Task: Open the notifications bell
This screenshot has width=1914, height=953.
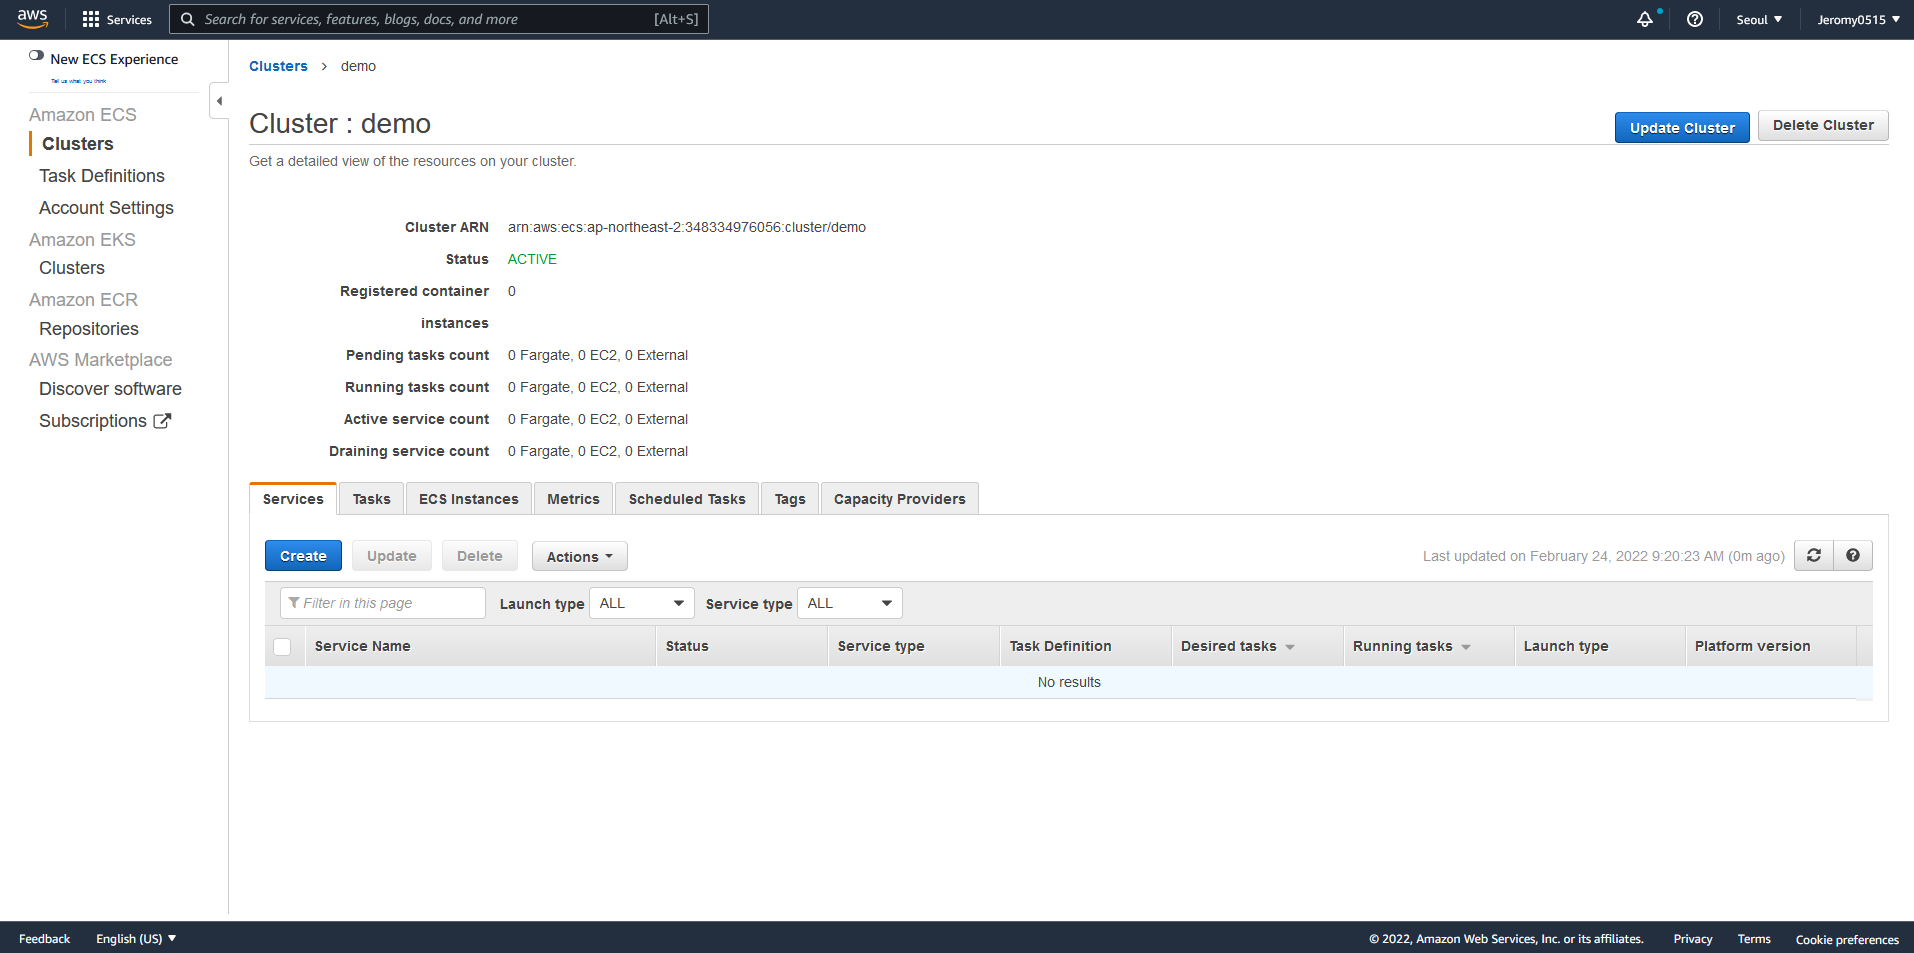Action: click(1645, 19)
